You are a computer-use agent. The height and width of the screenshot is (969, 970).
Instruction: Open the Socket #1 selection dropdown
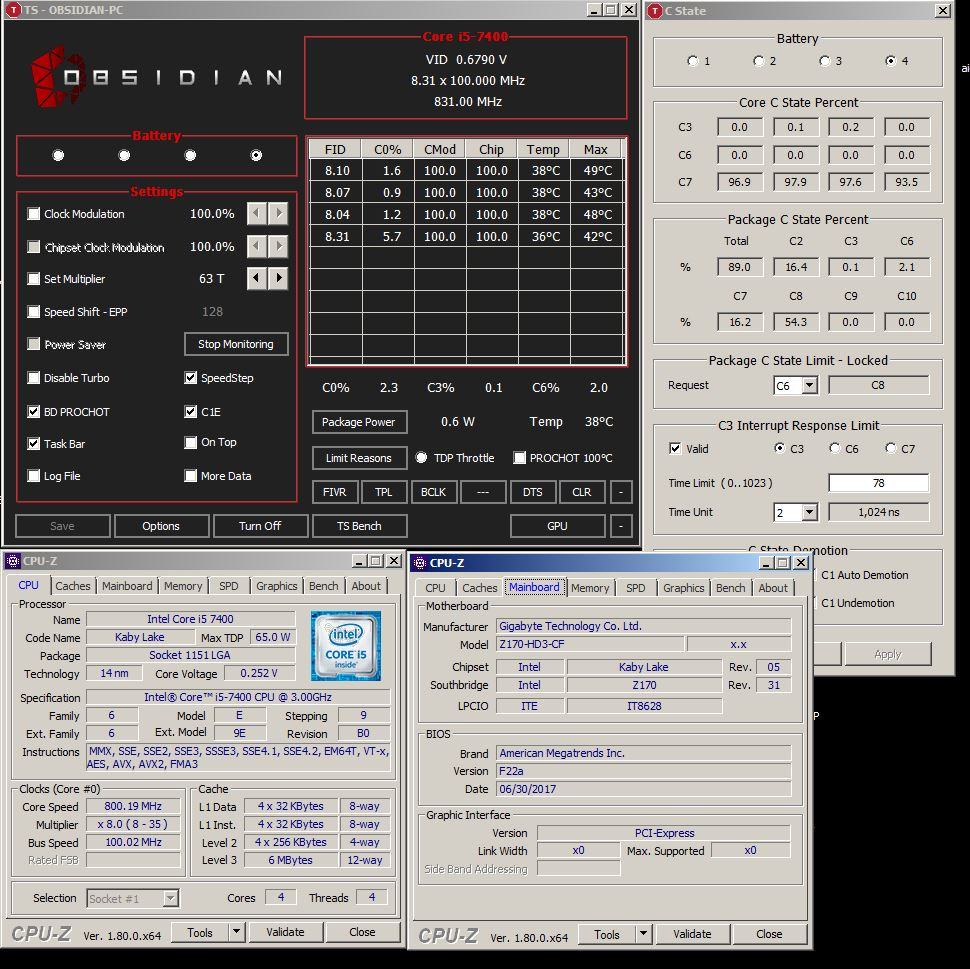pyautogui.click(x=170, y=898)
